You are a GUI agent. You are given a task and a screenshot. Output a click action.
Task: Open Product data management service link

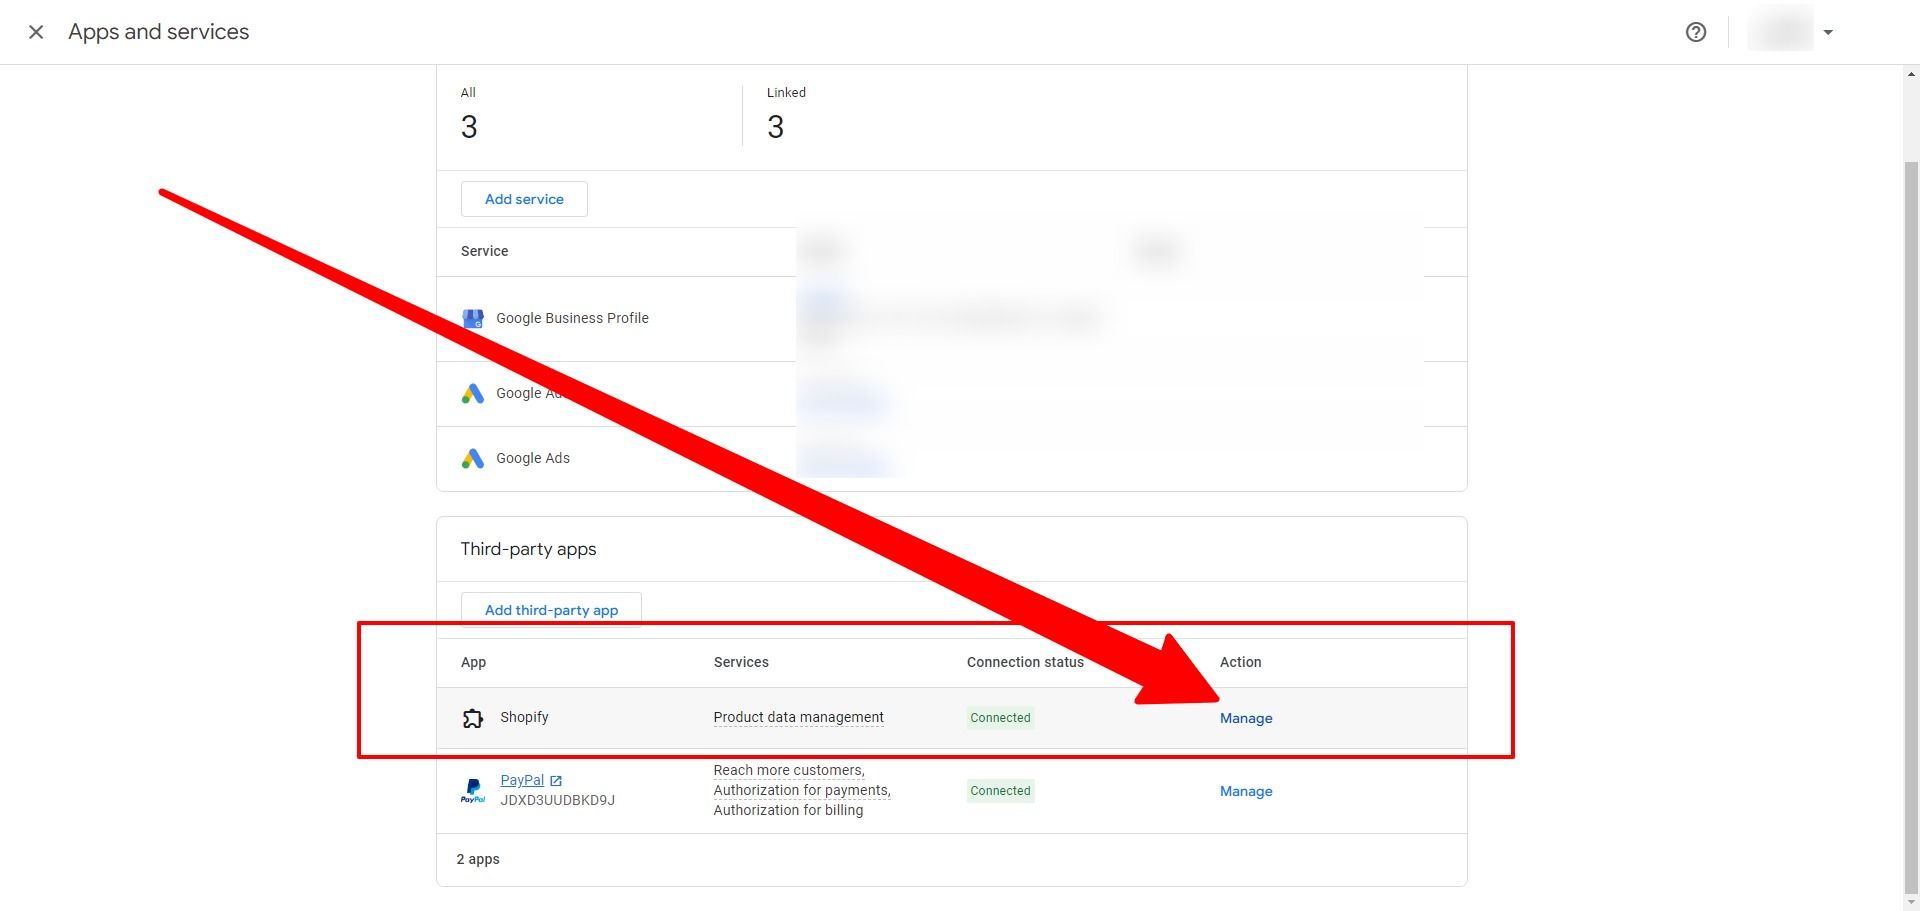click(x=798, y=717)
